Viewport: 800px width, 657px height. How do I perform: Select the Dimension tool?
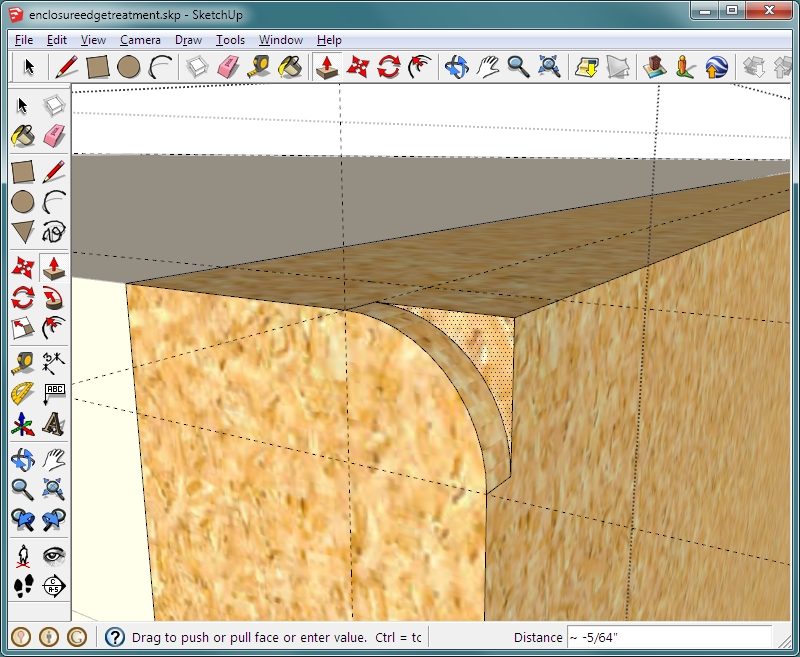click(x=54, y=363)
